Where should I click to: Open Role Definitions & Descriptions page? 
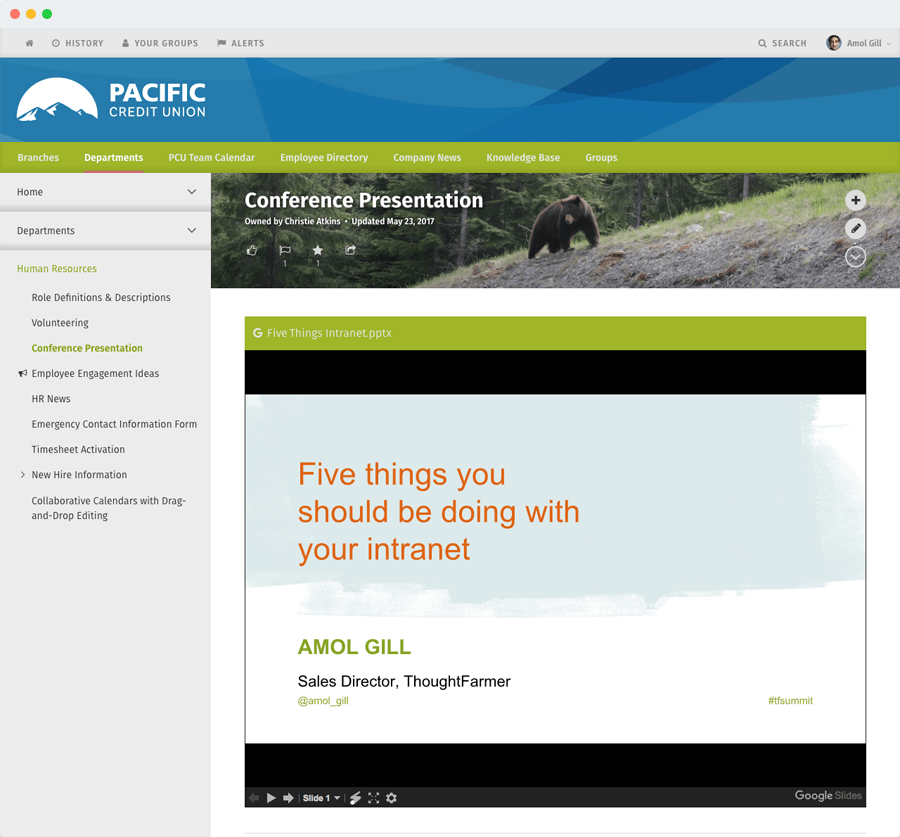pyautogui.click(x=101, y=297)
